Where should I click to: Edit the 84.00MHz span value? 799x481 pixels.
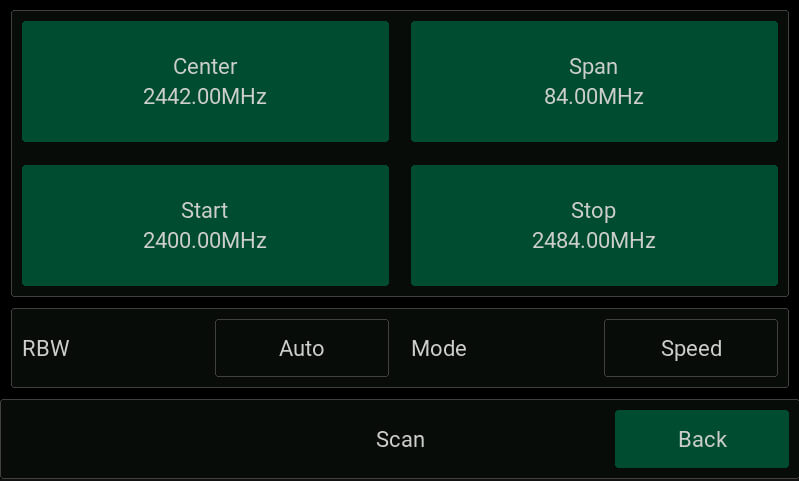tap(594, 97)
